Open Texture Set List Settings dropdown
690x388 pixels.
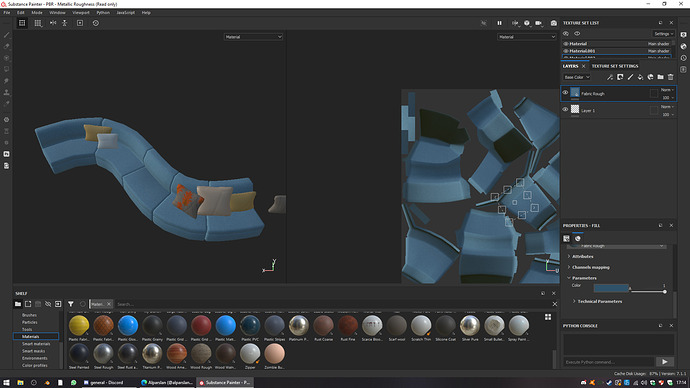(x=663, y=34)
